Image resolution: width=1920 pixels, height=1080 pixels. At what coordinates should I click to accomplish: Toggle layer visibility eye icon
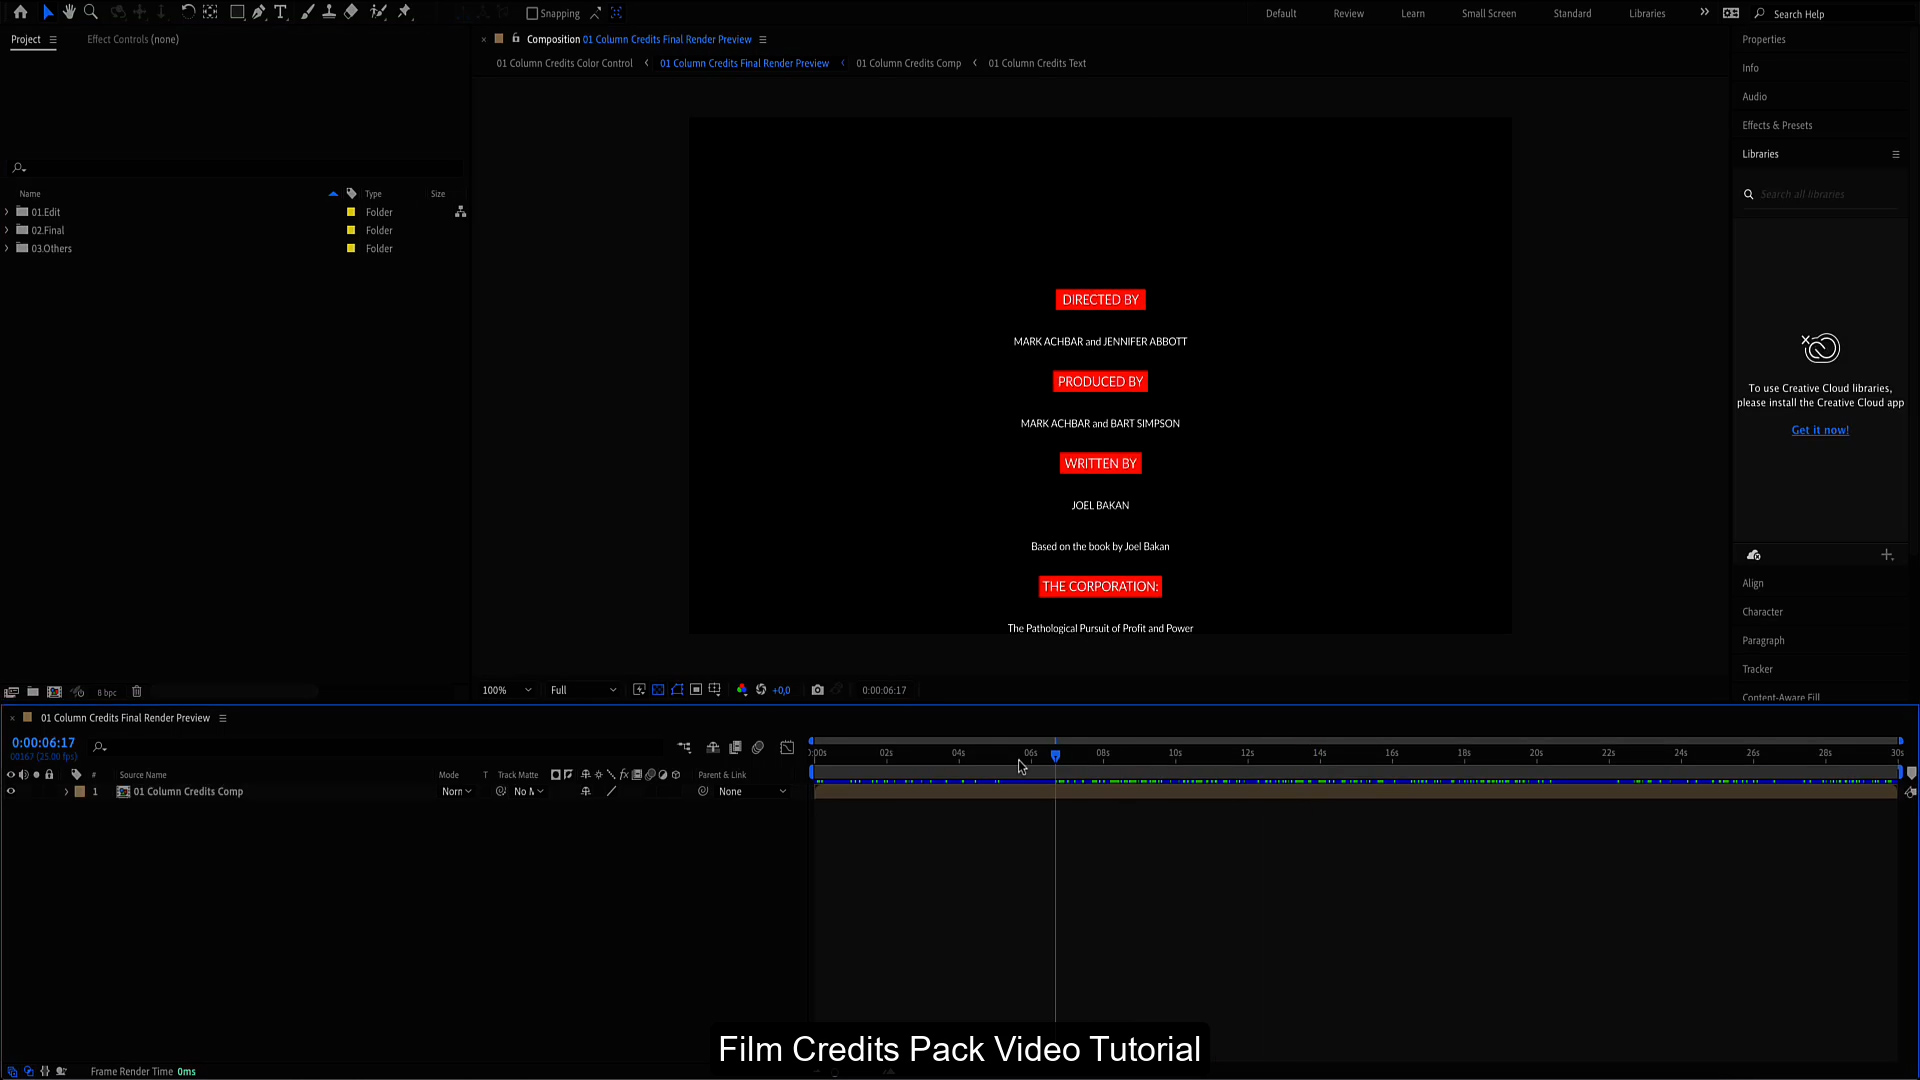click(11, 791)
